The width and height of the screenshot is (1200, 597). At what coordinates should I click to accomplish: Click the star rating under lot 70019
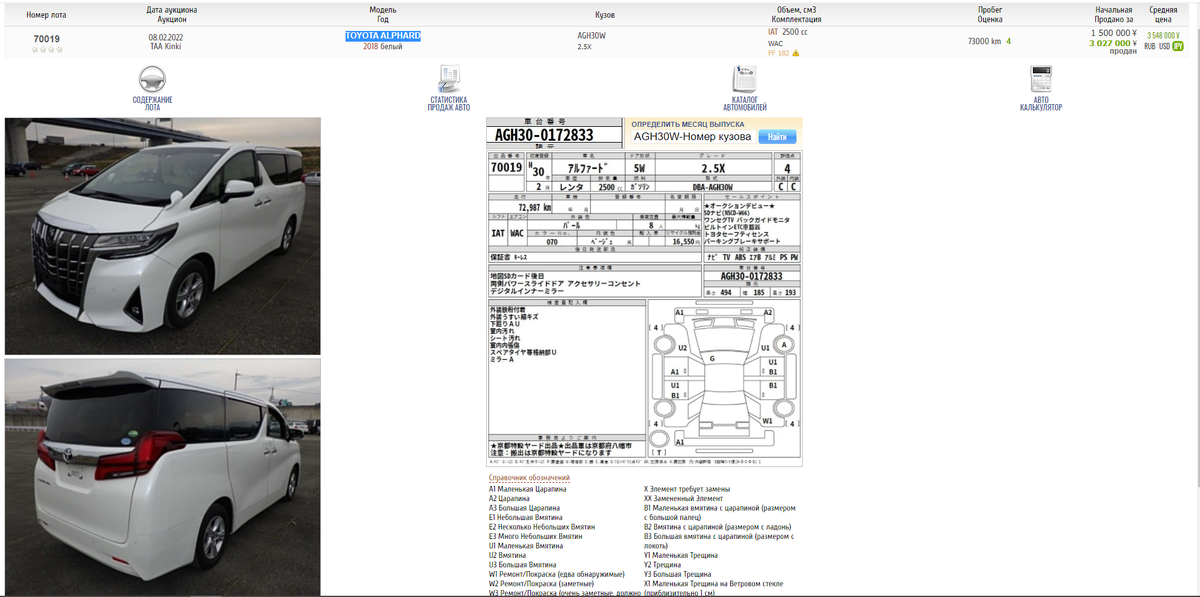[46, 49]
